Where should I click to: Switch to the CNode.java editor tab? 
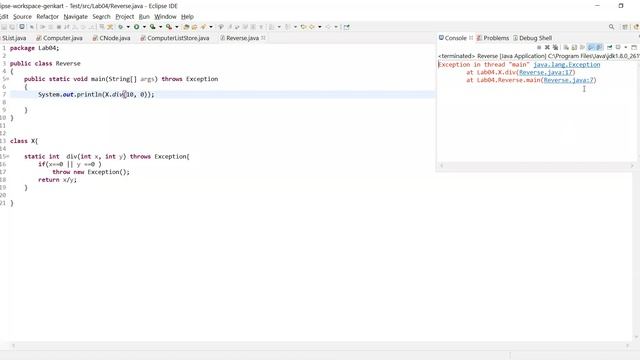pyautogui.click(x=111, y=38)
